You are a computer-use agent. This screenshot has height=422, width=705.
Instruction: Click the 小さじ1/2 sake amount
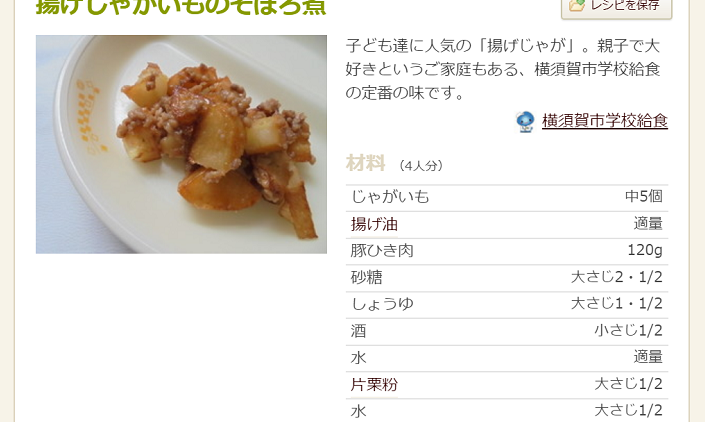click(x=628, y=330)
